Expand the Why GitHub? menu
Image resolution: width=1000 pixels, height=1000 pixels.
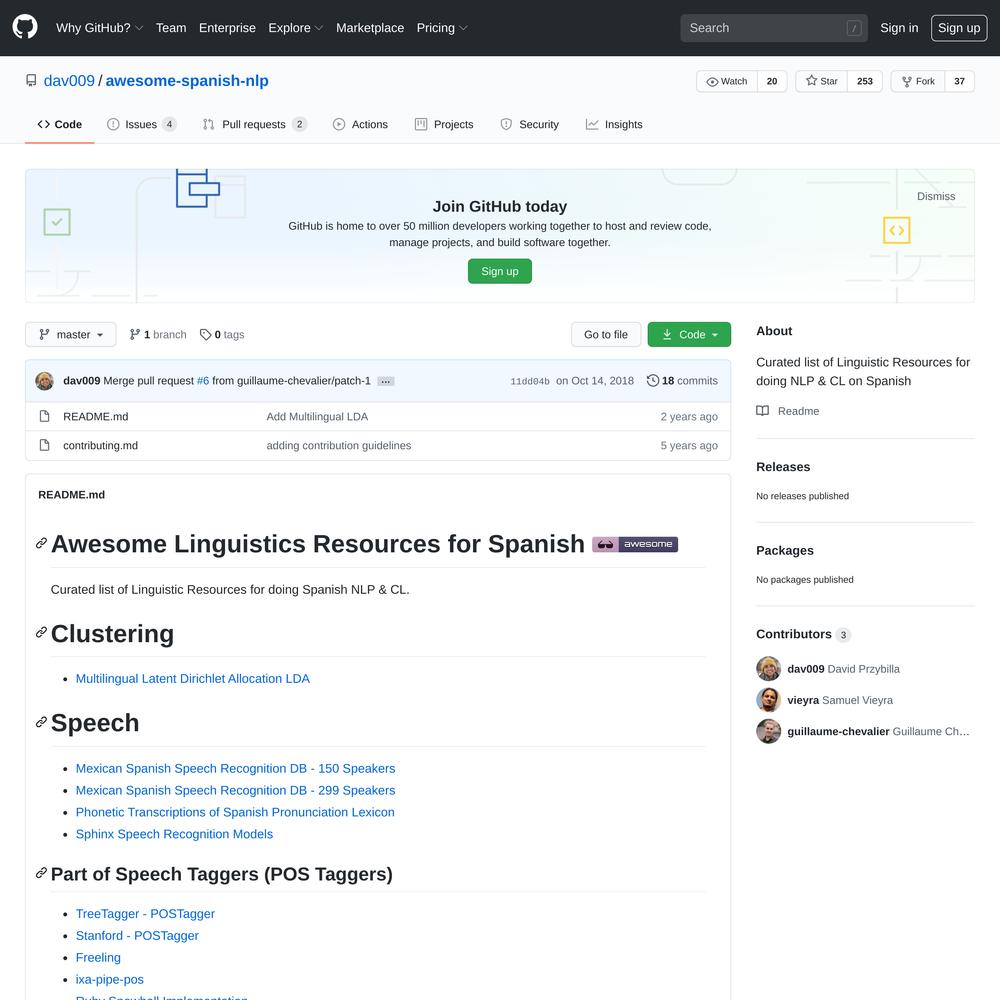pos(99,28)
